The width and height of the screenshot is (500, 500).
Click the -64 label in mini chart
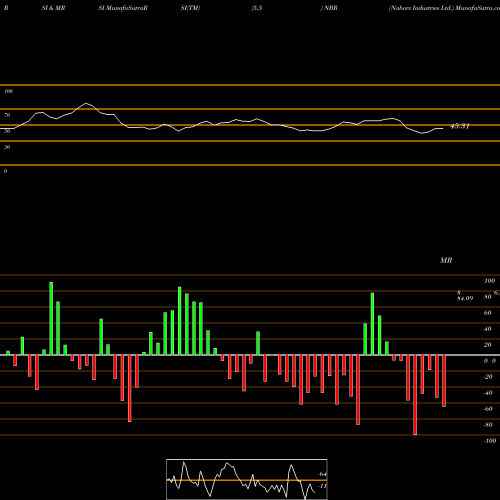tap(322, 474)
